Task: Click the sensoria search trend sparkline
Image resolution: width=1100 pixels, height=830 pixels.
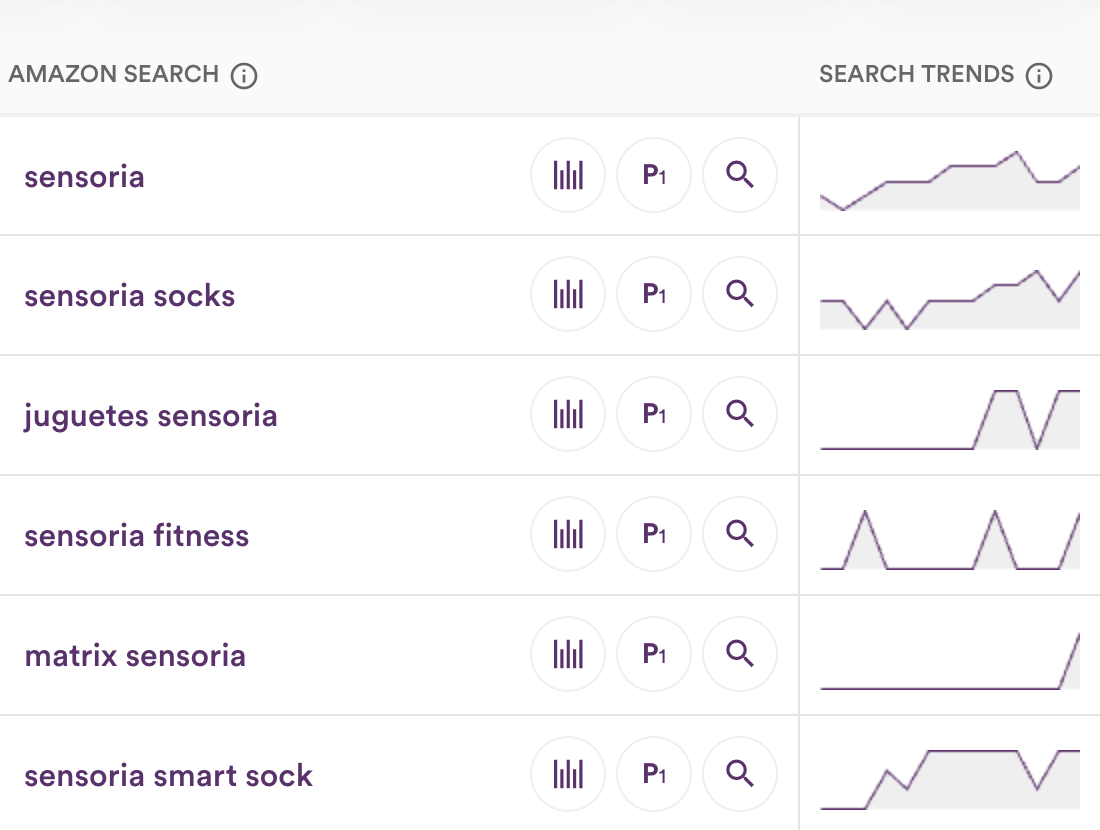Action: click(x=950, y=180)
